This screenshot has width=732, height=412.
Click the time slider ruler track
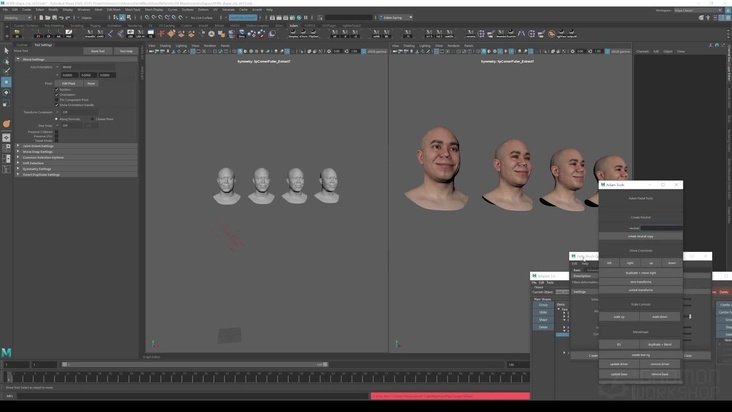[x=266, y=376]
